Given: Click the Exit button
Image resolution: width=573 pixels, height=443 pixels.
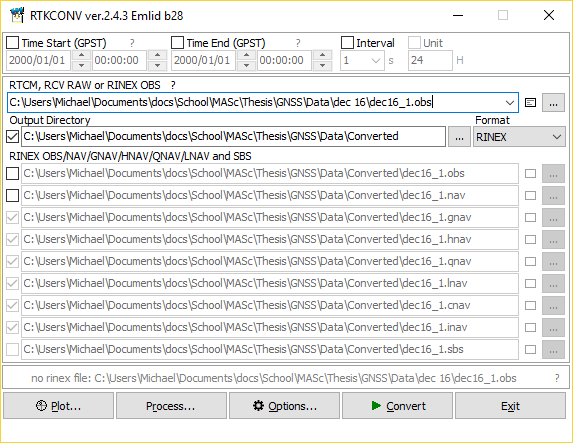Looking at the screenshot, I should click(x=510, y=406).
